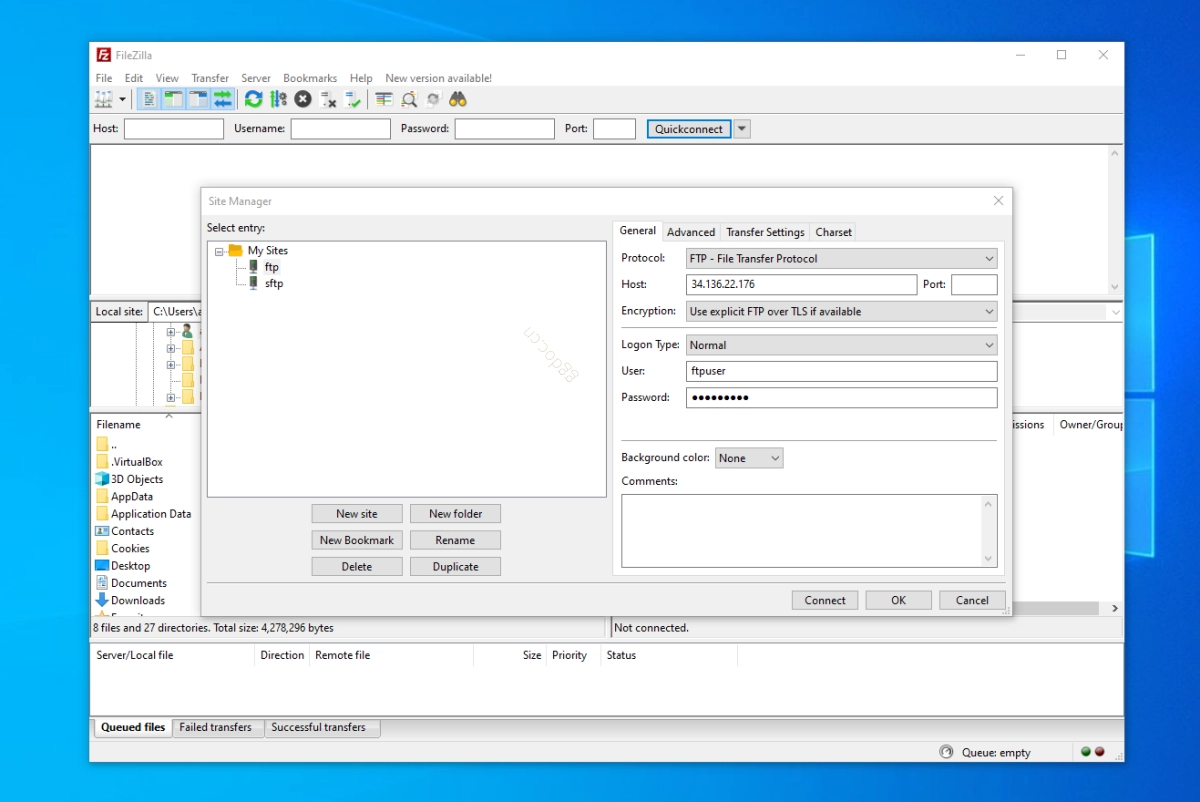Refresh the file and folder lists
1200x802 pixels.
[x=253, y=99]
